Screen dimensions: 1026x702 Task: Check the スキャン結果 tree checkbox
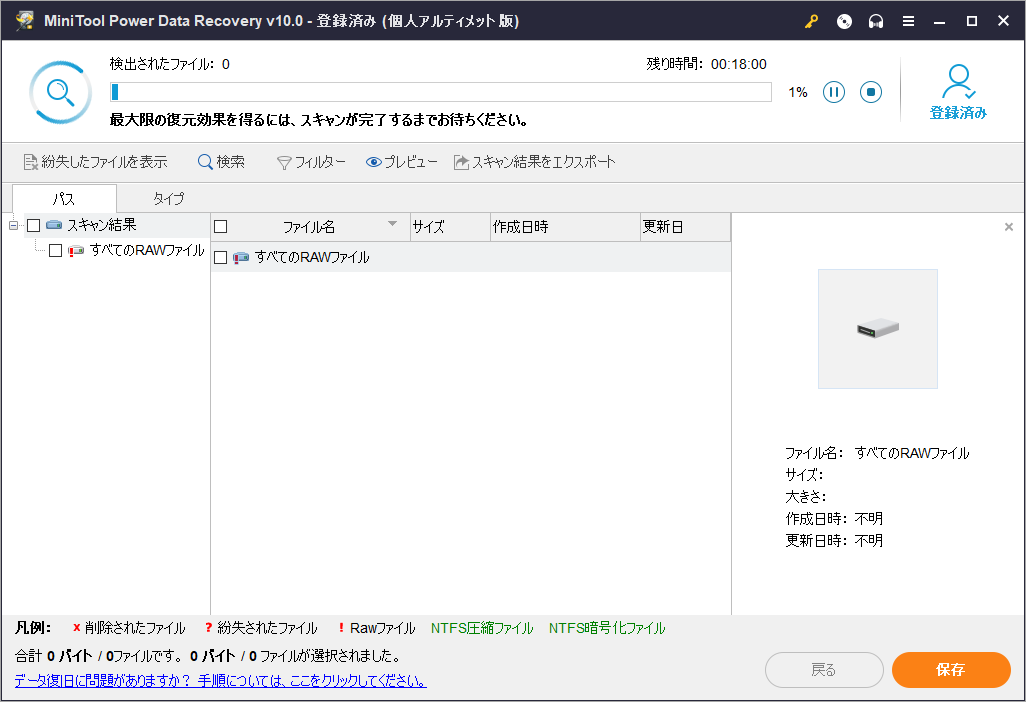(33, 226)
